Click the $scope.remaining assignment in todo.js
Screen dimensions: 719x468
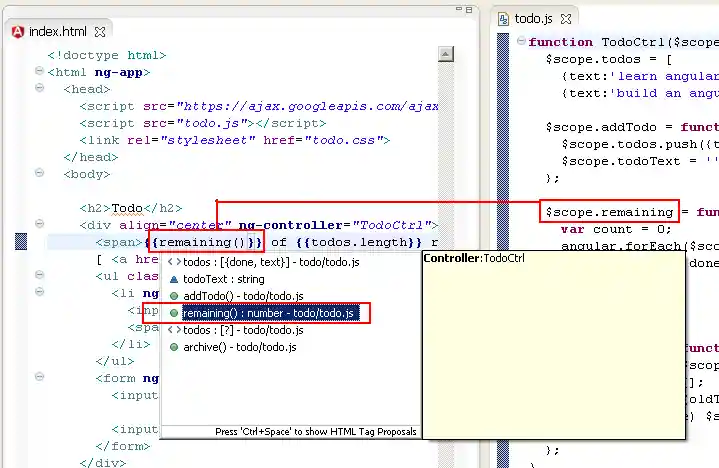pos(609,212)
